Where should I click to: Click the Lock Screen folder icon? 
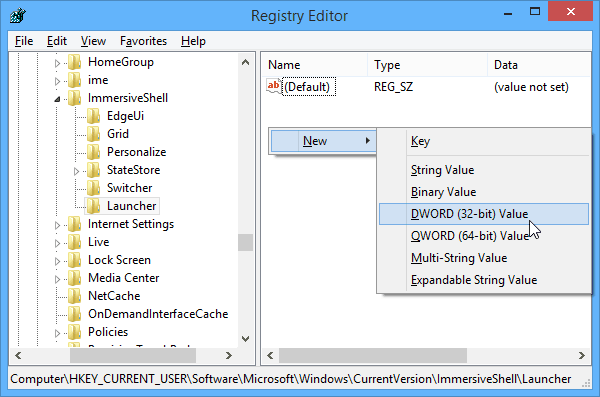click(75, 260)
